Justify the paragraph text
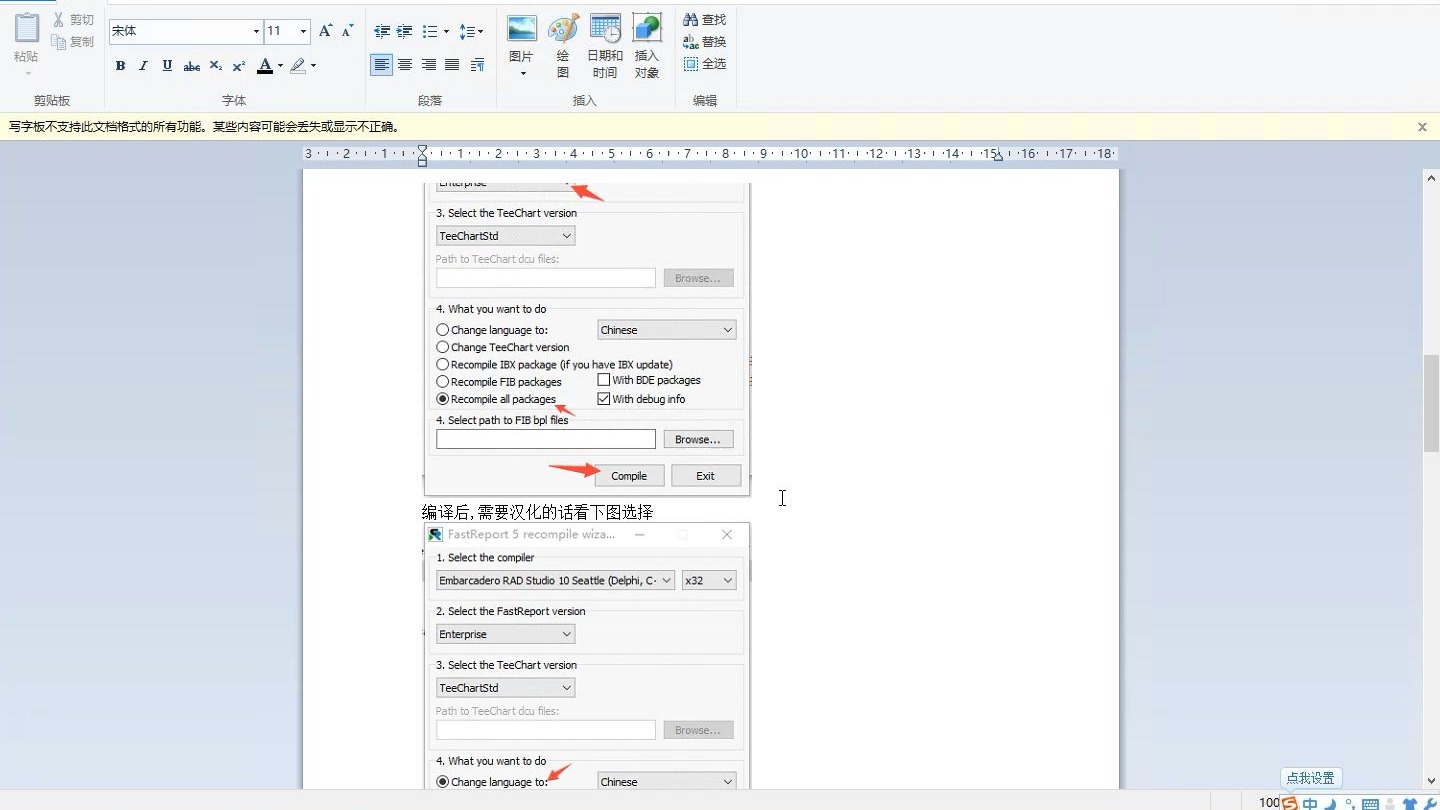 (452, 65)
